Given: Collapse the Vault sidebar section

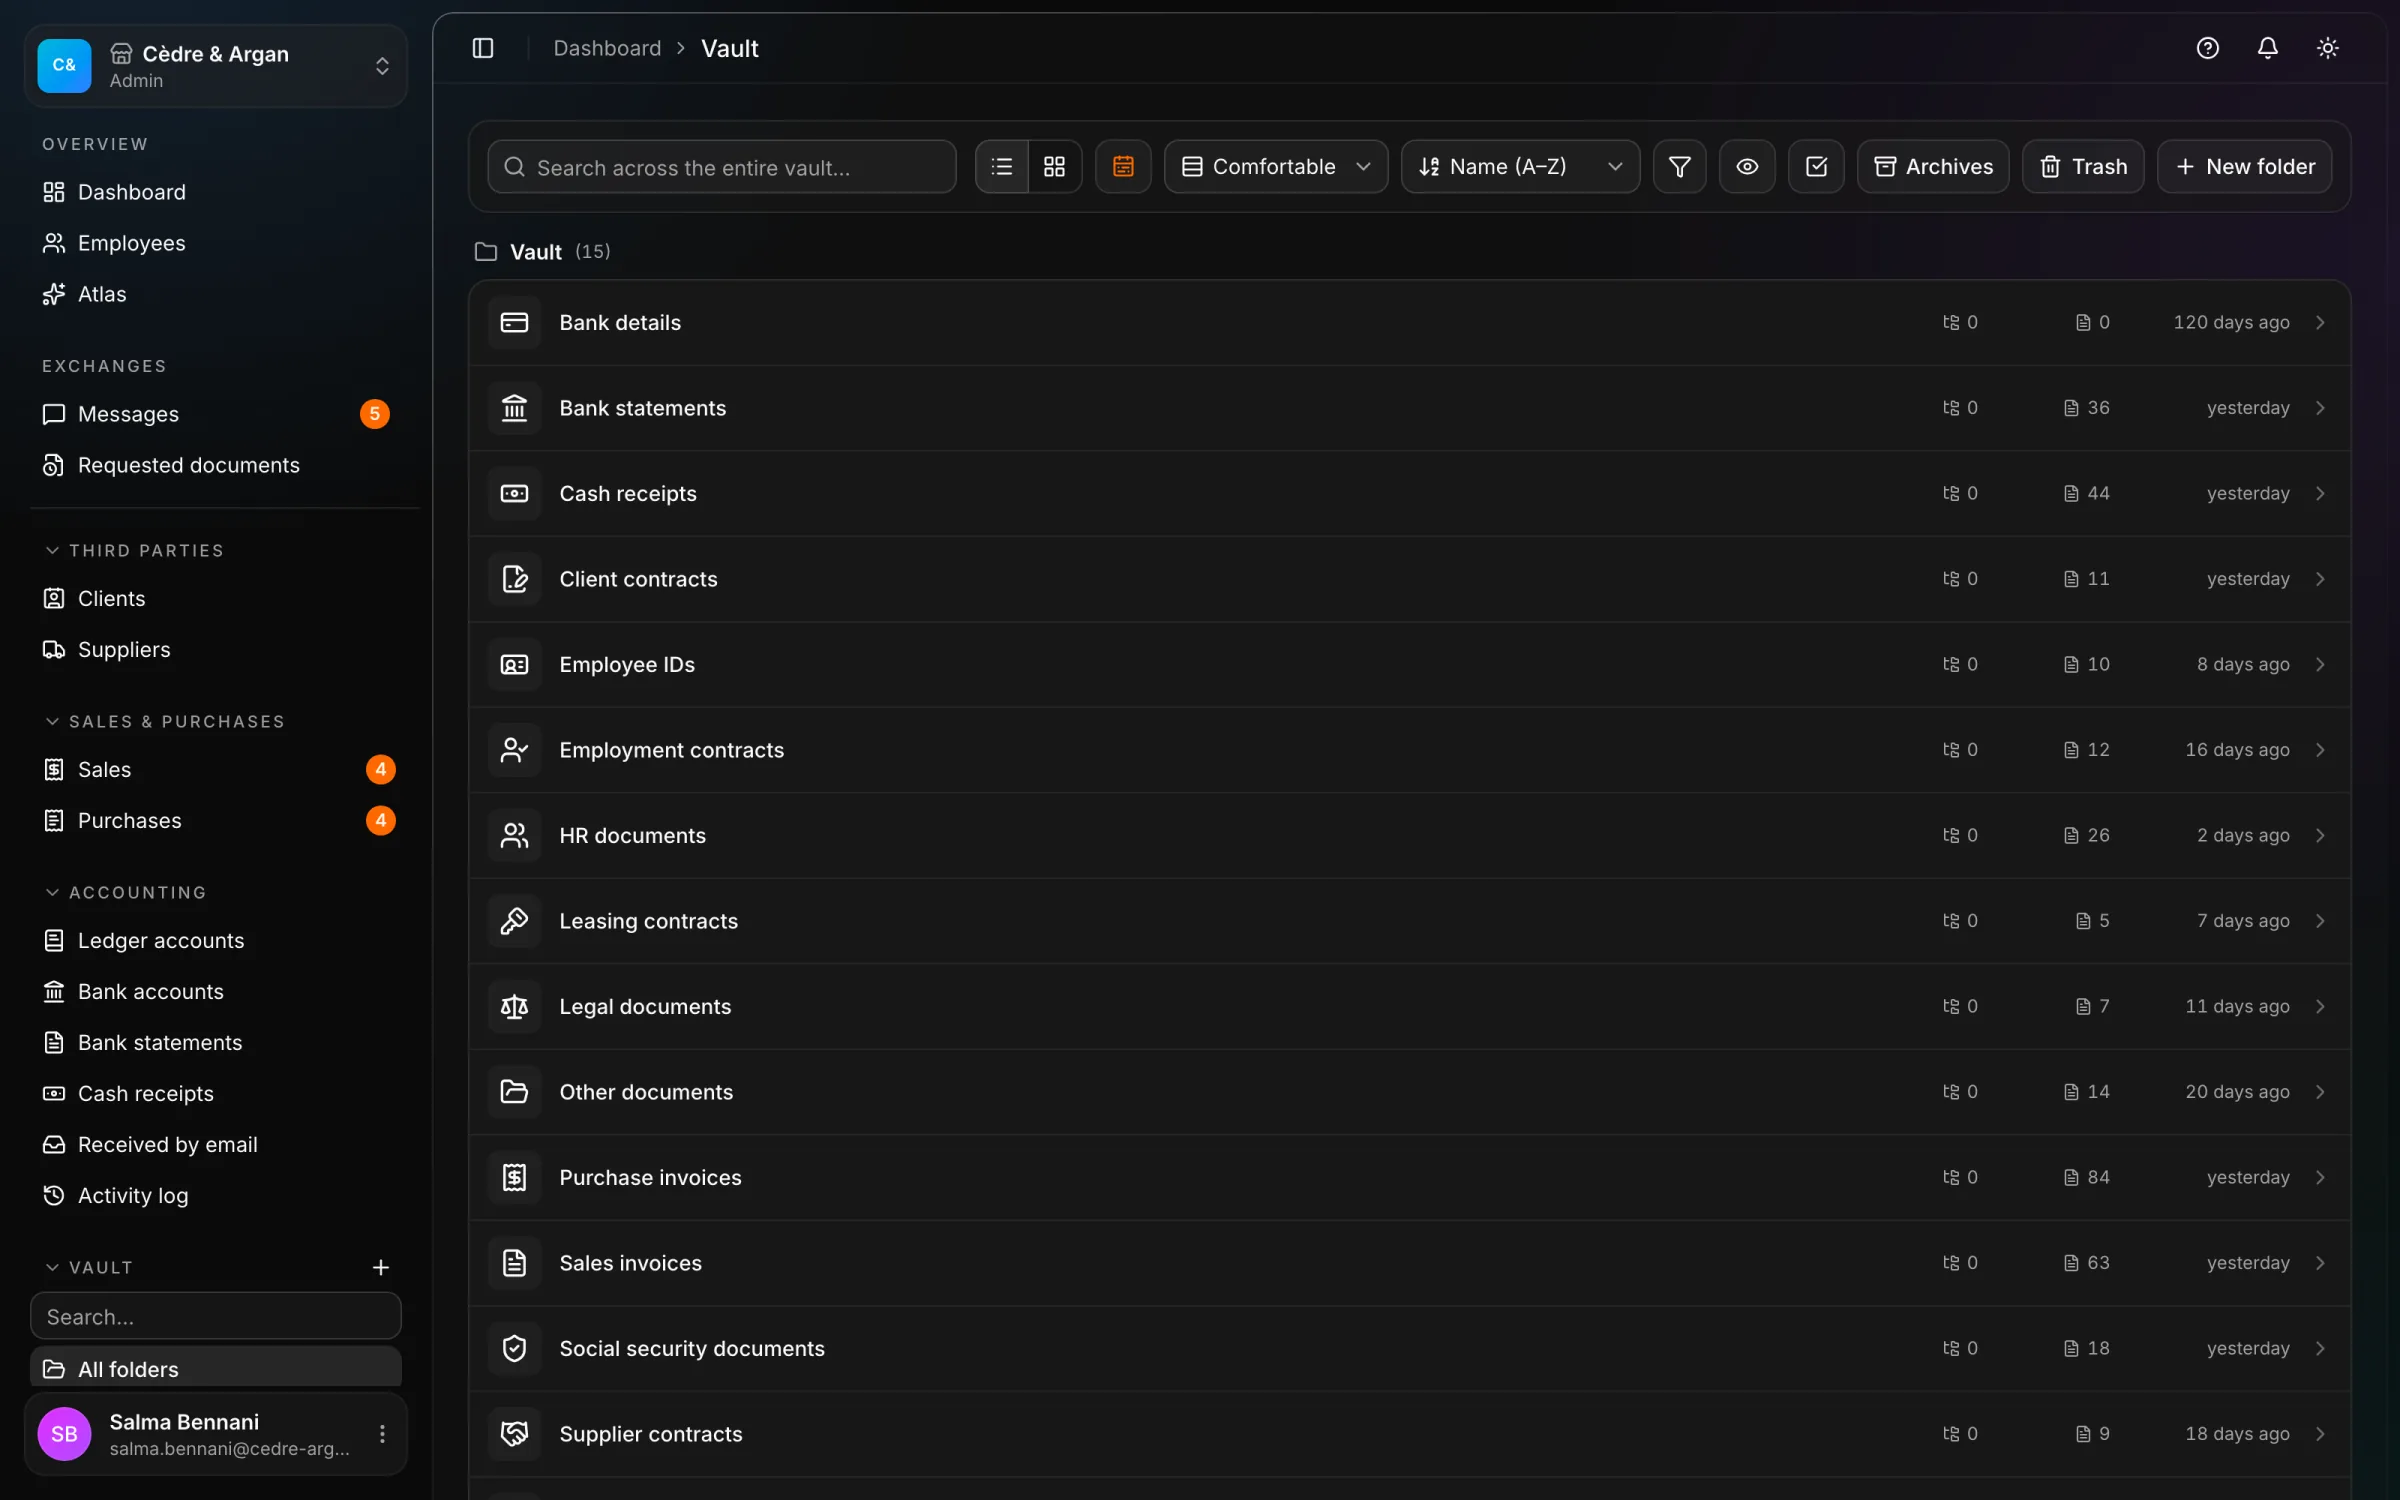Looking at the screenshot, I should pyautogui.click(x=89, y=1268).
